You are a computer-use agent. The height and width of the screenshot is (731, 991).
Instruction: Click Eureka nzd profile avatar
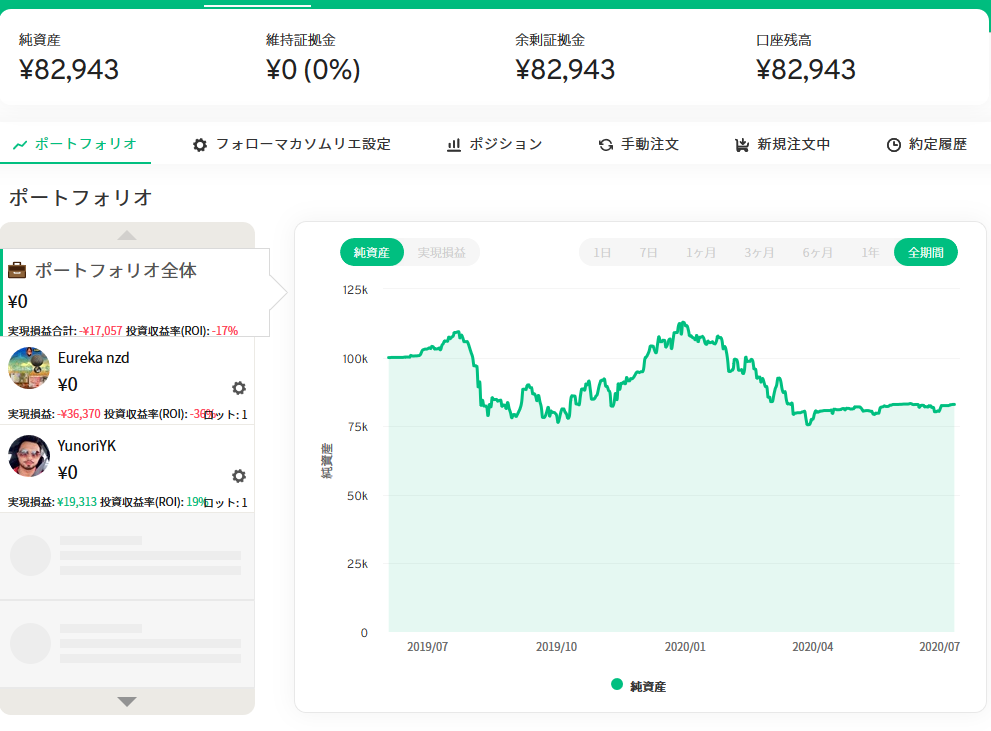(29, 368)
